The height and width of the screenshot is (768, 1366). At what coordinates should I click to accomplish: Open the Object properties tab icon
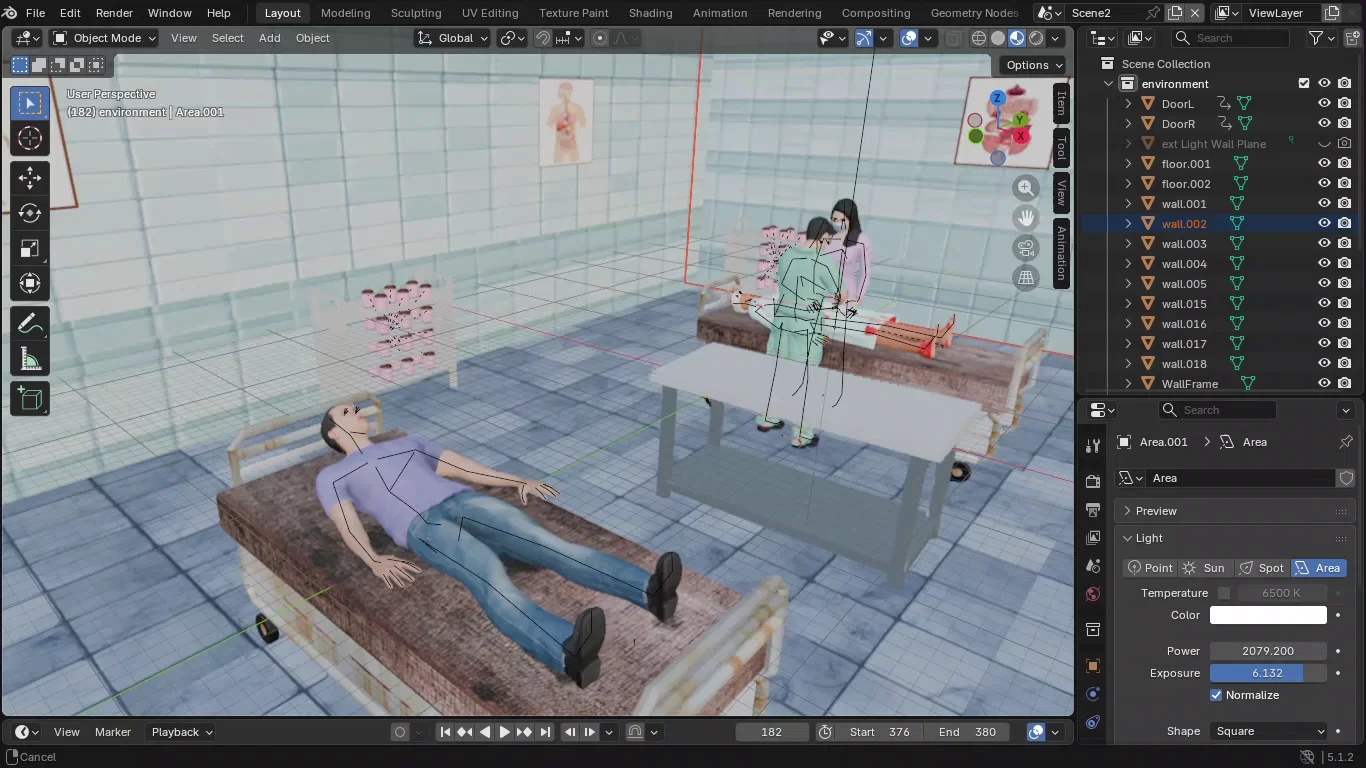[x=1093, y=666]
